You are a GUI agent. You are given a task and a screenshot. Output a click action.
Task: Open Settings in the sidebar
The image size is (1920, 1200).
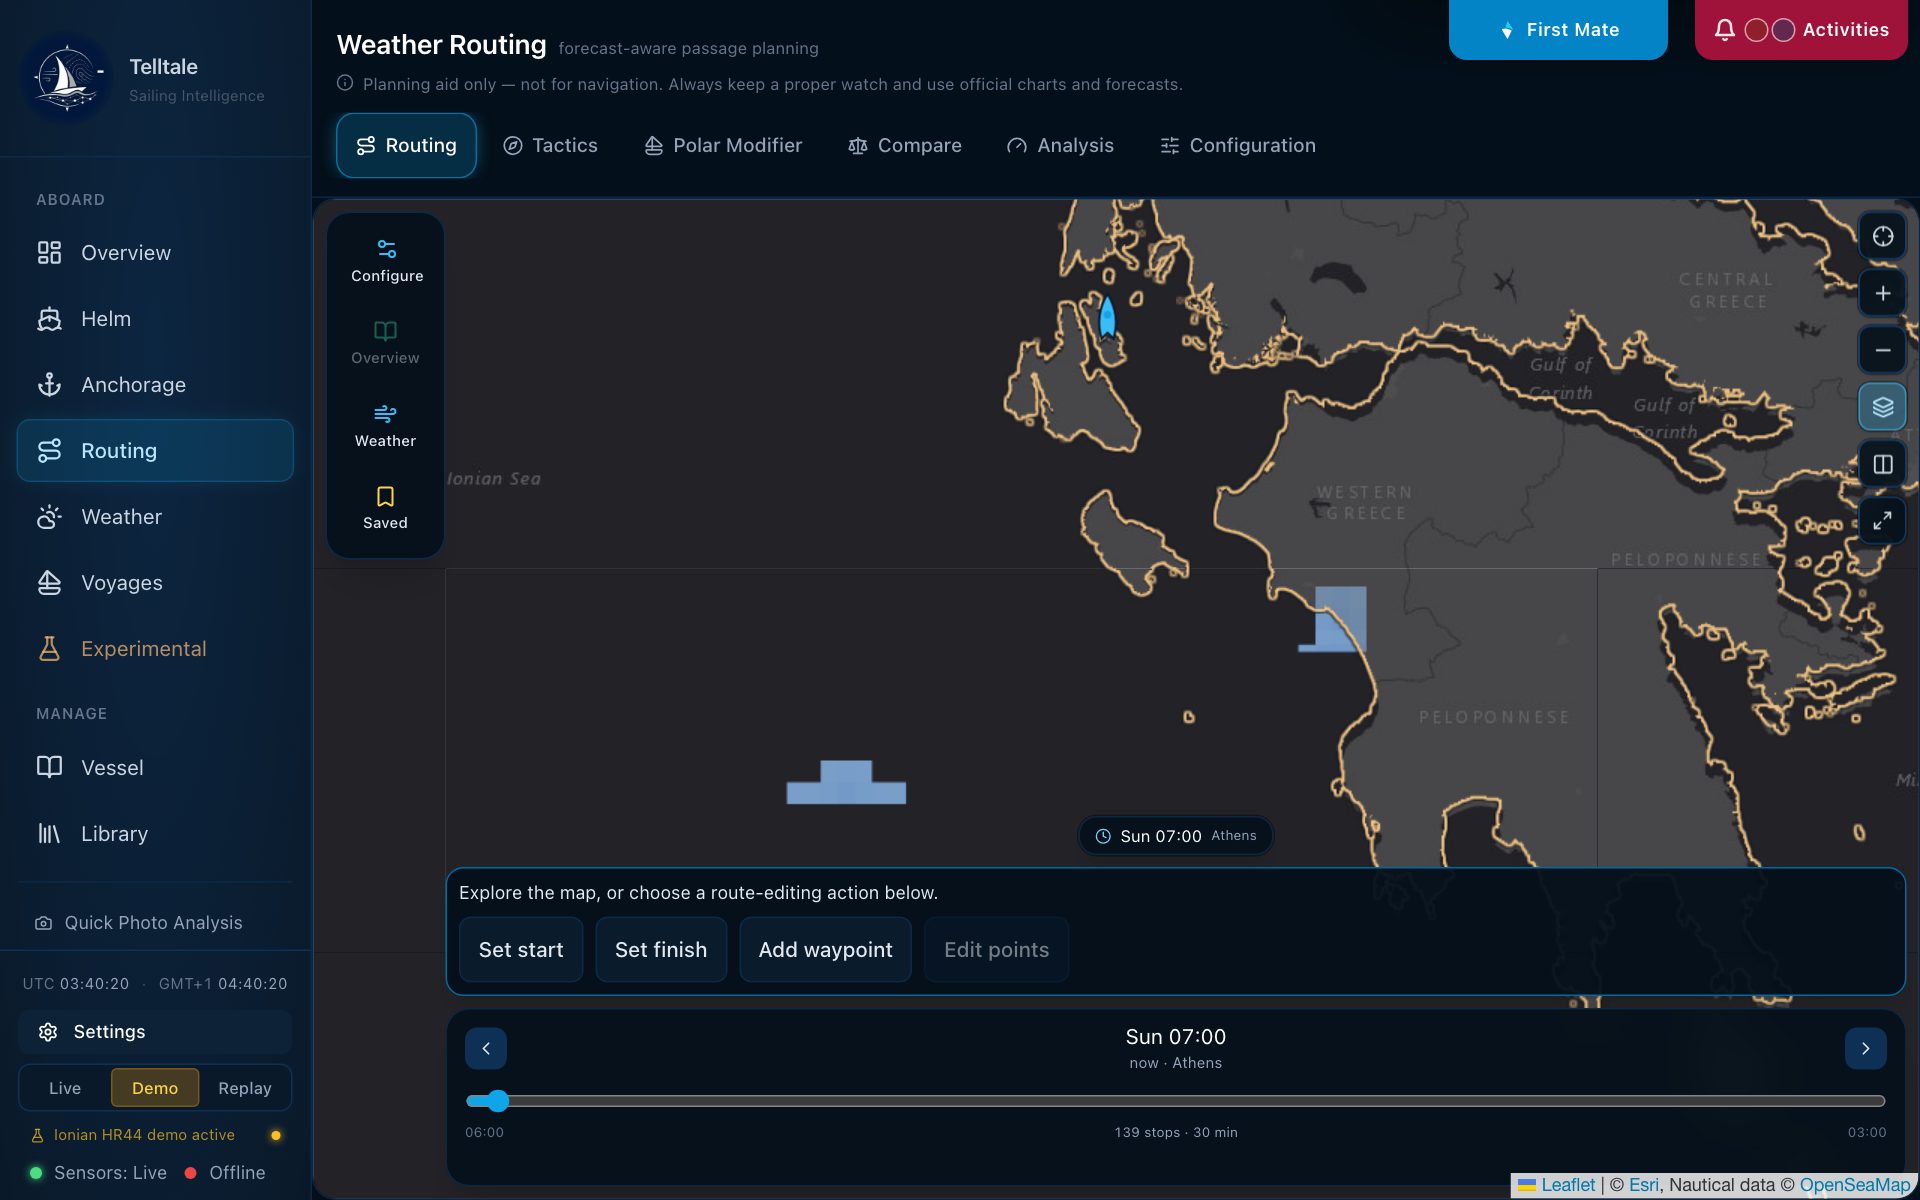155,1032
